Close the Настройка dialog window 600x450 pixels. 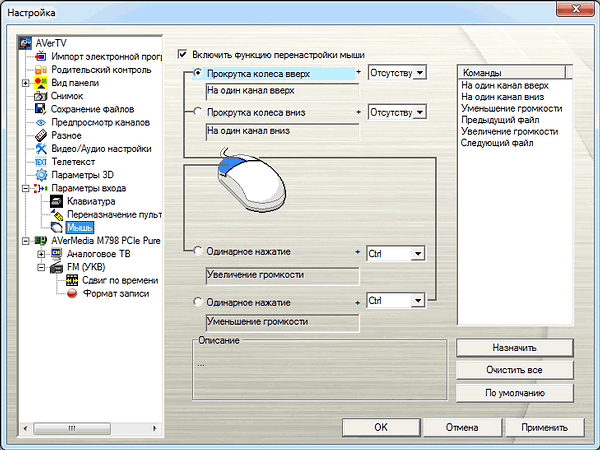(575, 8)
